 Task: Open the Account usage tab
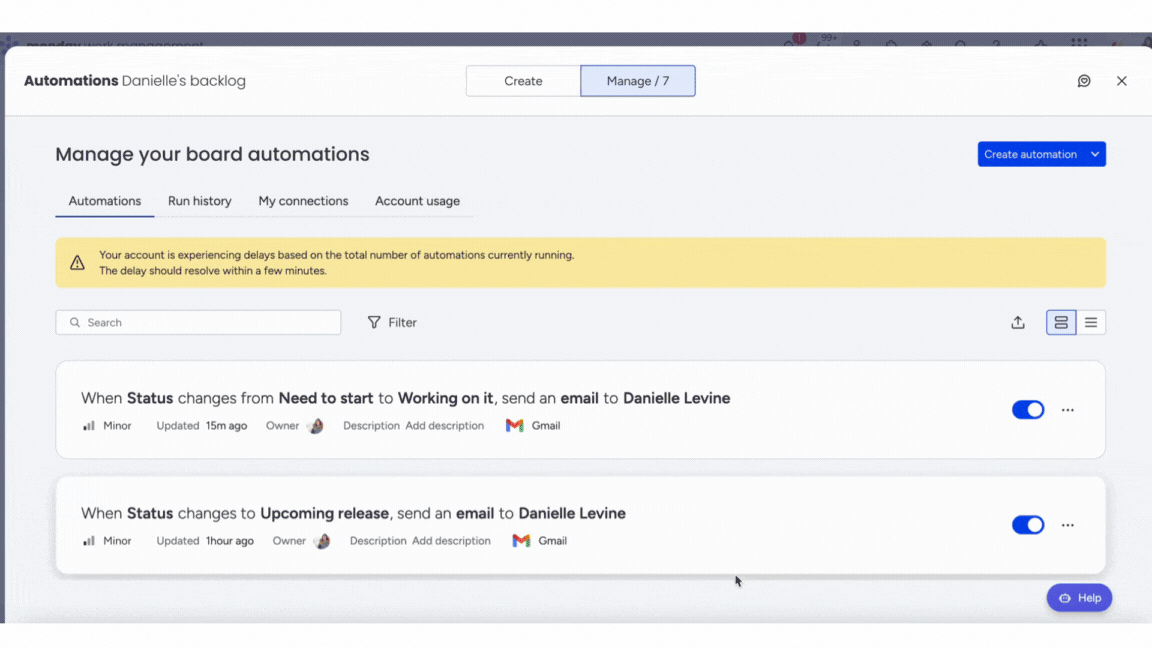pos(417,201)
